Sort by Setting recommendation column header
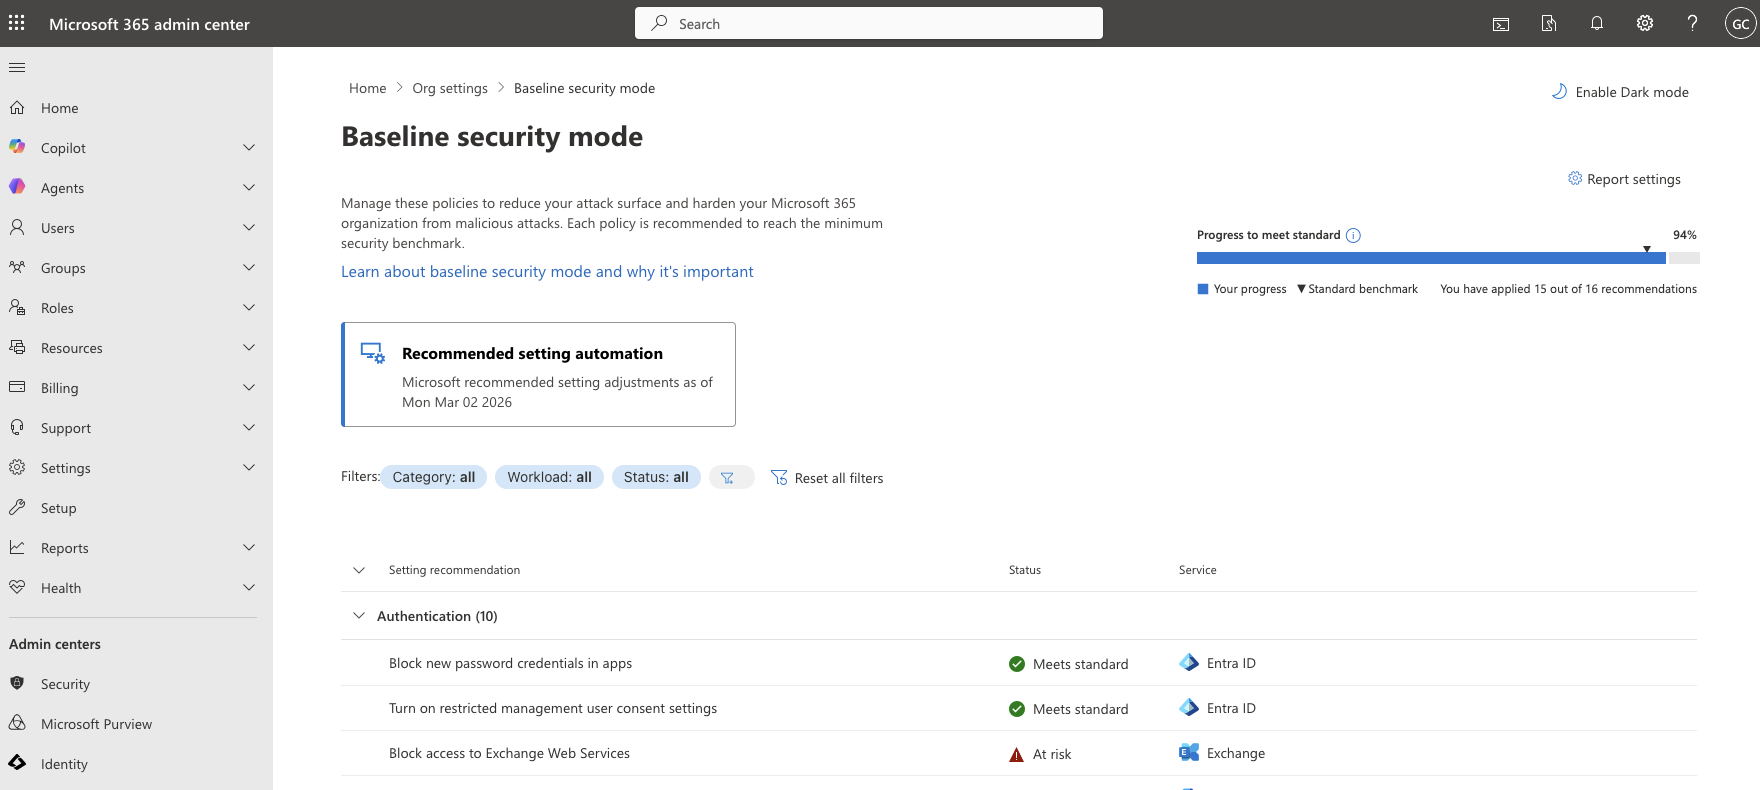This screenshot has height=790, width=1760. click(454, 570)
